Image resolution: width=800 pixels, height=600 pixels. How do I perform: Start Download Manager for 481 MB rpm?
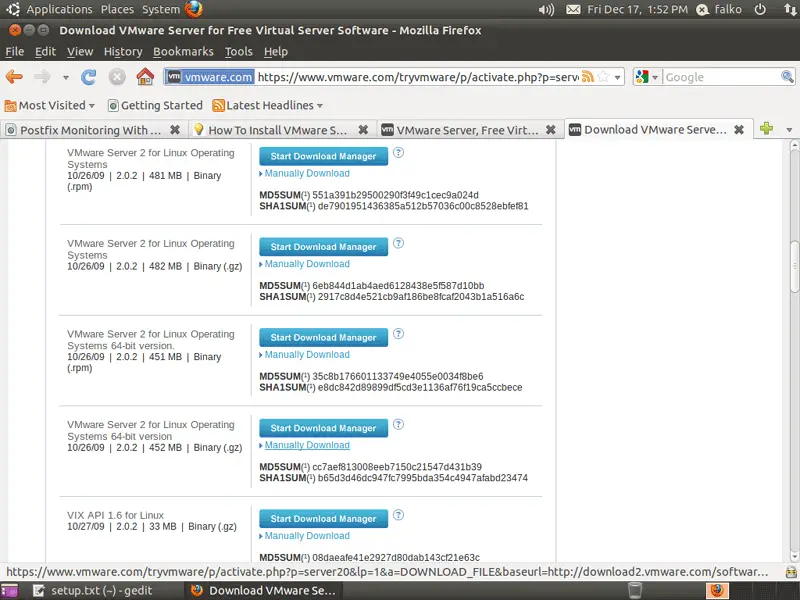coord(323,156)
